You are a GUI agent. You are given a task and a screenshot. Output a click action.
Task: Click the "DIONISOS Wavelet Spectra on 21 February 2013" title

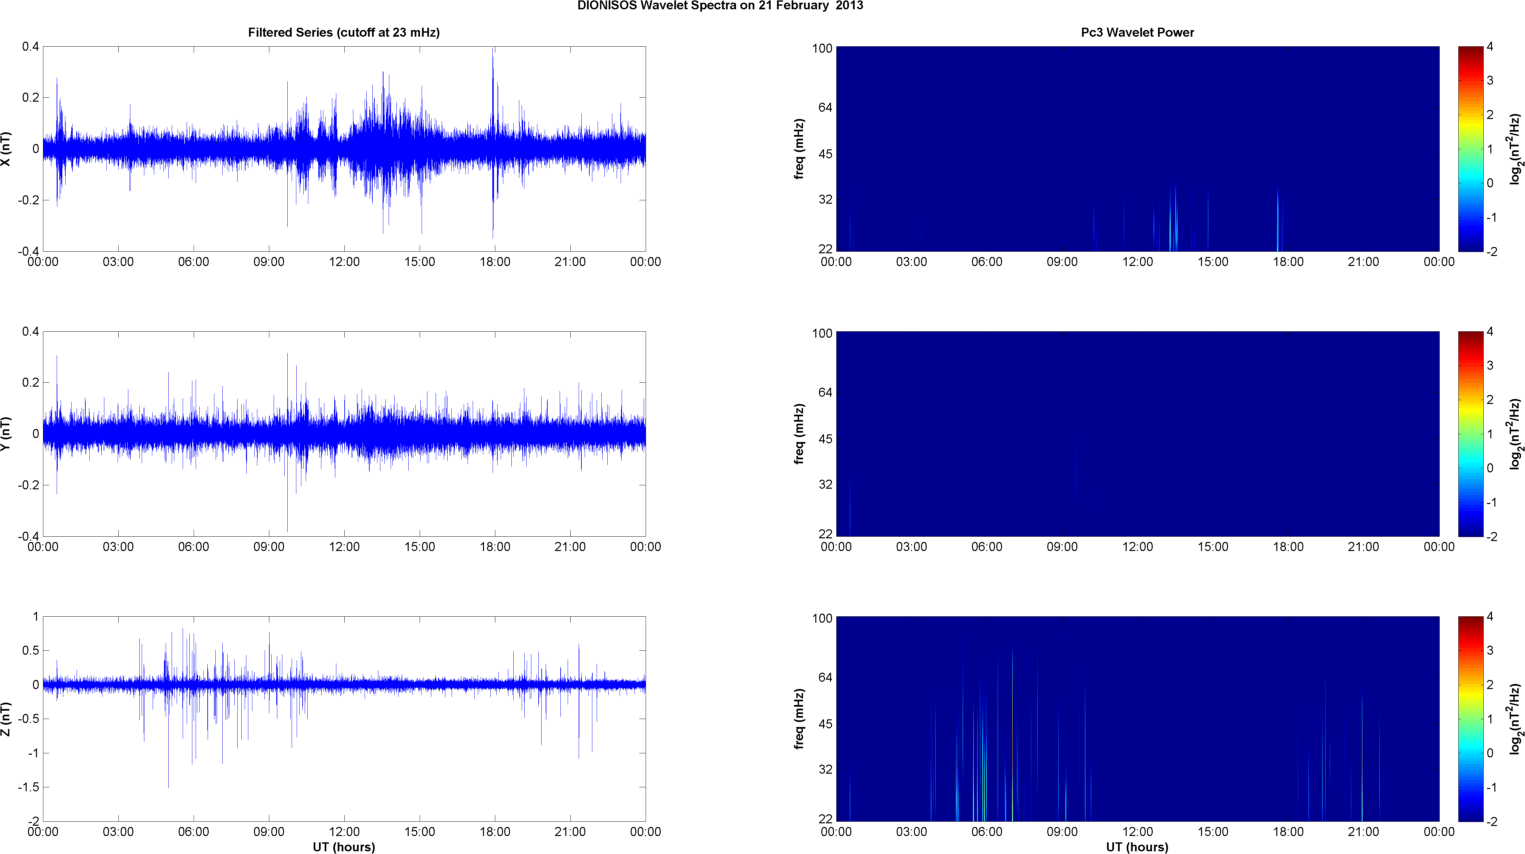720,6
